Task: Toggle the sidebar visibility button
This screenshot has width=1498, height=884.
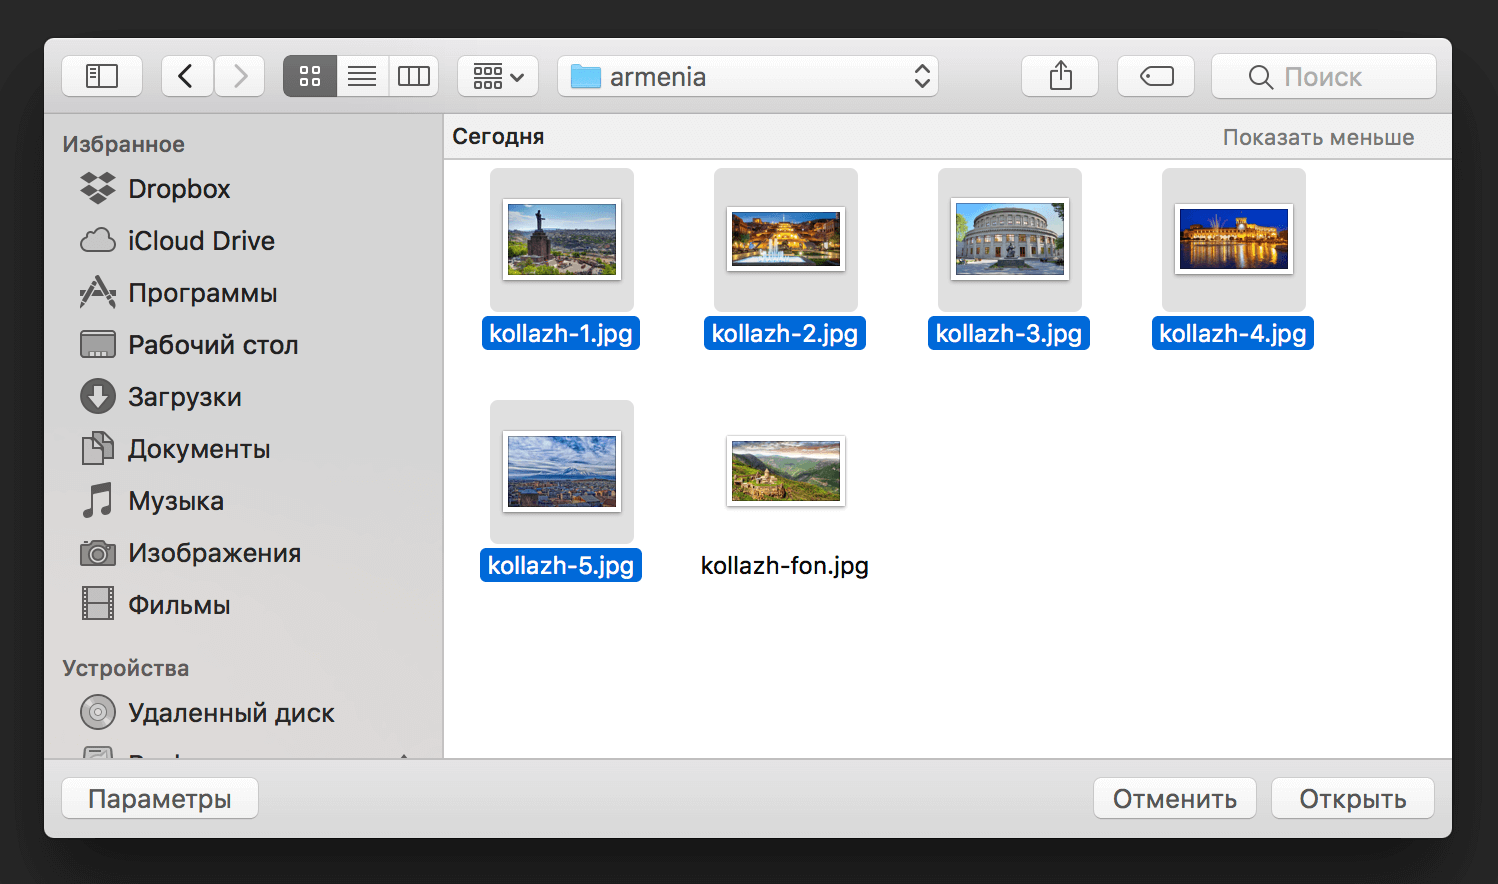Action: tap(102, 76)
